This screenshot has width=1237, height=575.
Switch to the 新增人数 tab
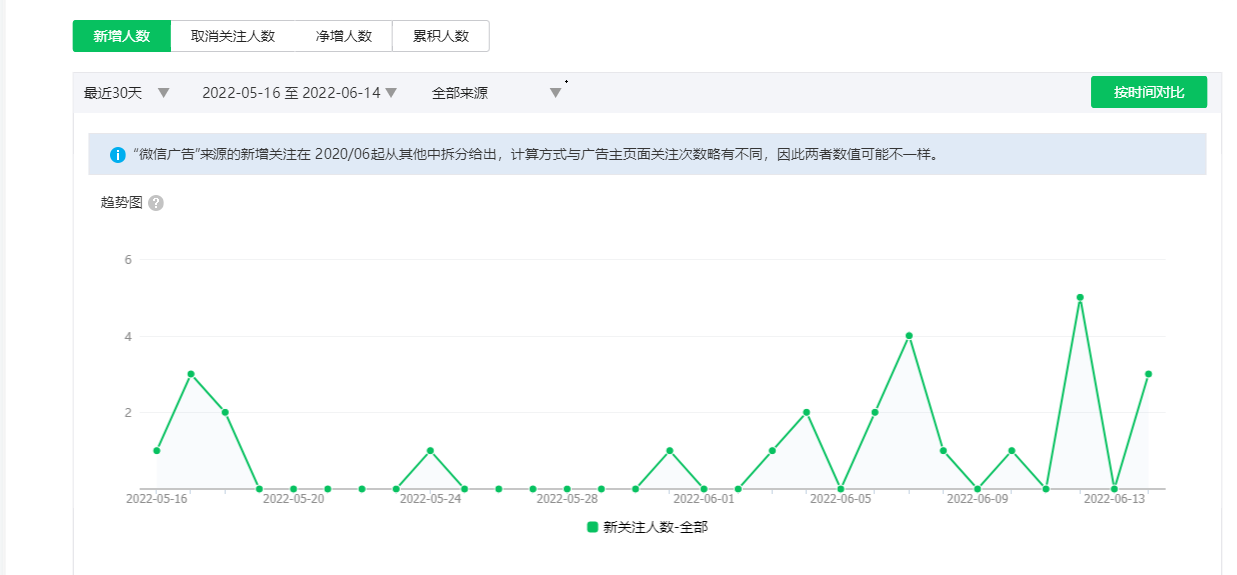pyautogui.click(x=121, y=36)
